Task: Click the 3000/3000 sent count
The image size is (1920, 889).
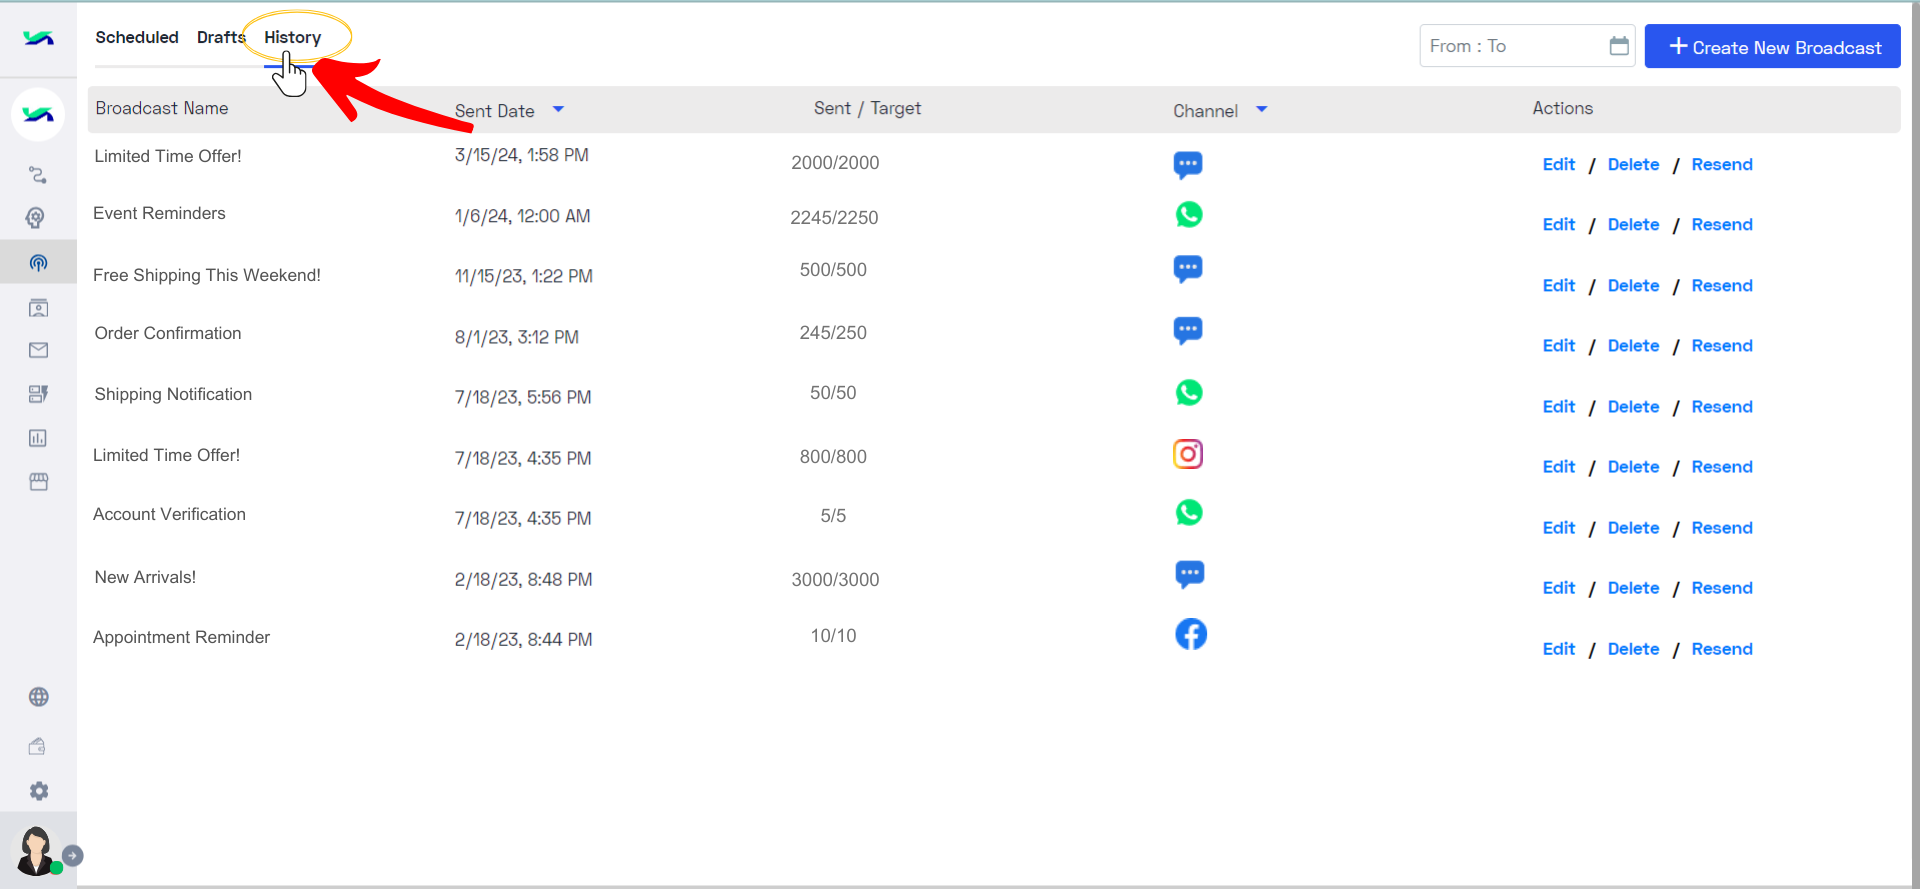Action: point(835,579)
